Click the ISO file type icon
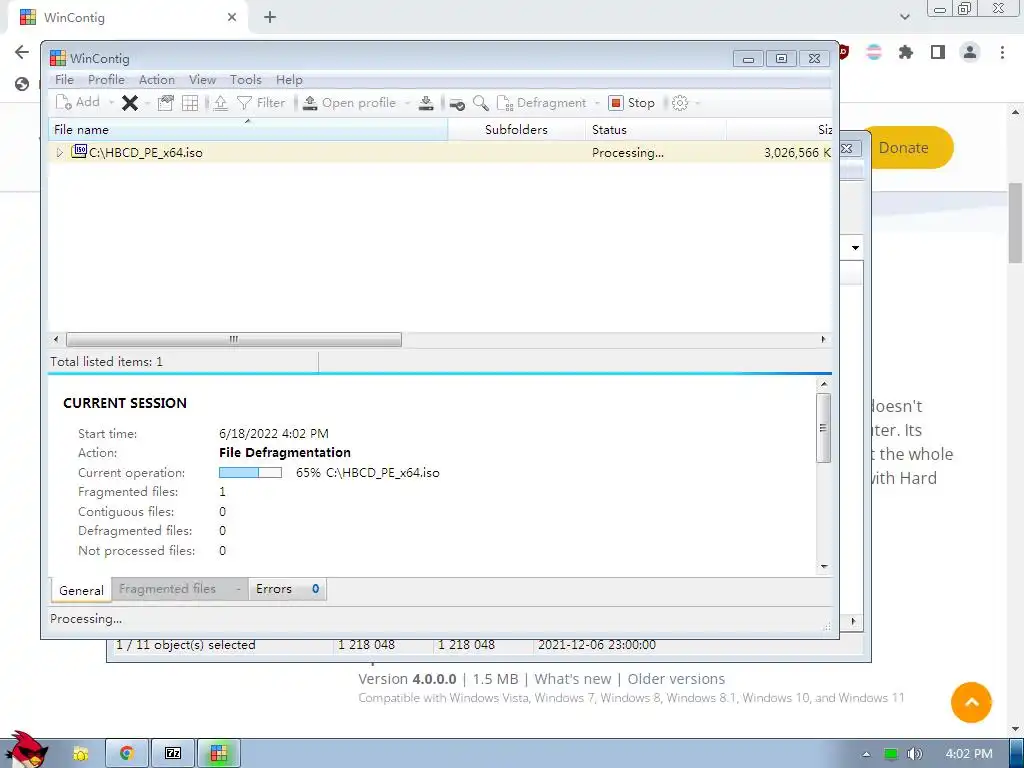This screenshot has height=768, width=1024. tap(79, 152)
